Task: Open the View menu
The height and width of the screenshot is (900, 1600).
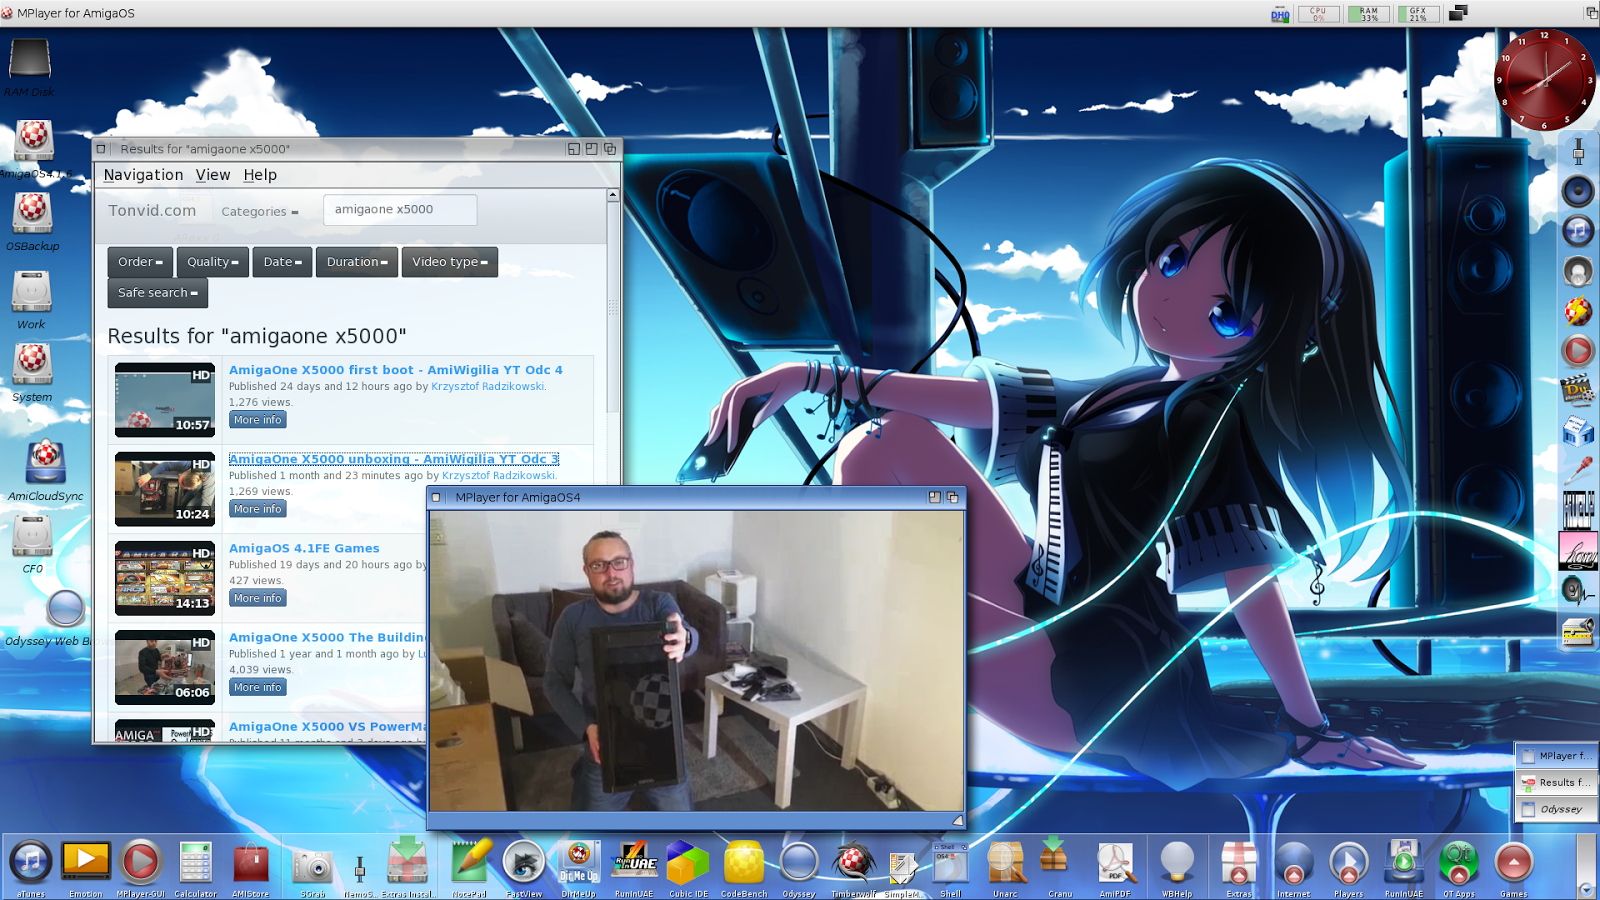Action: tap(213, 175)
